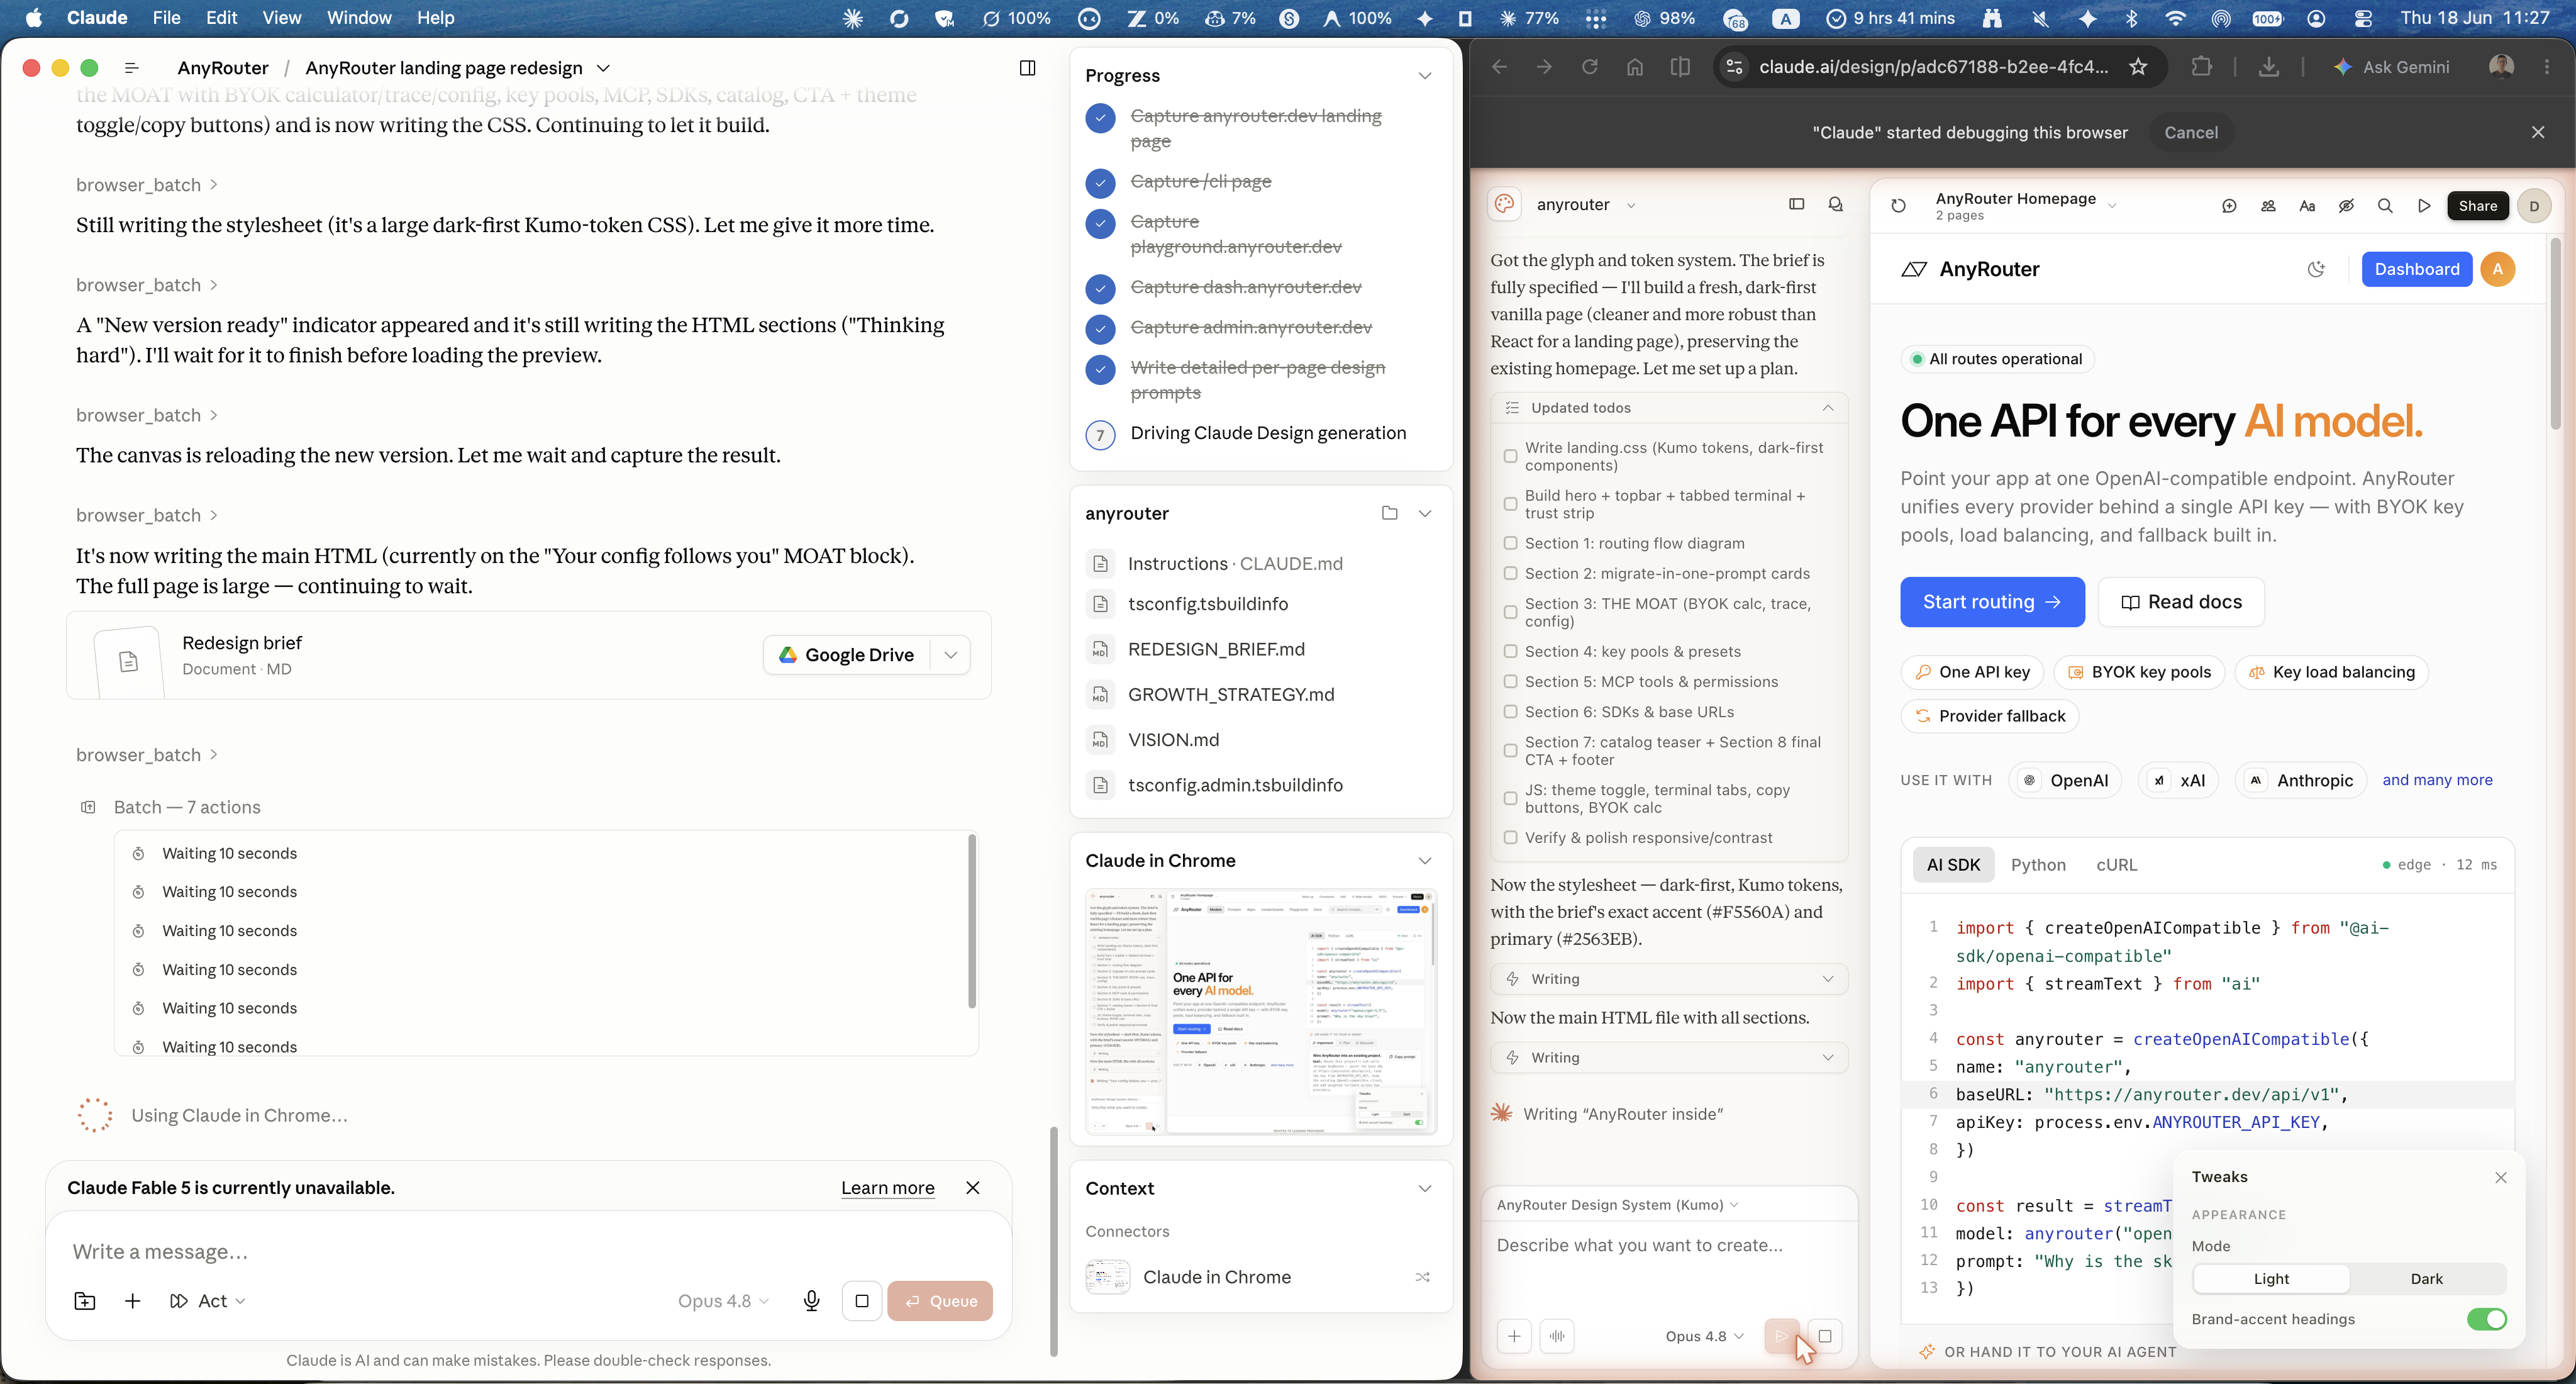Click the add-folder icon below the message box
The image size is (2576, 1384).
[85, 1301]
